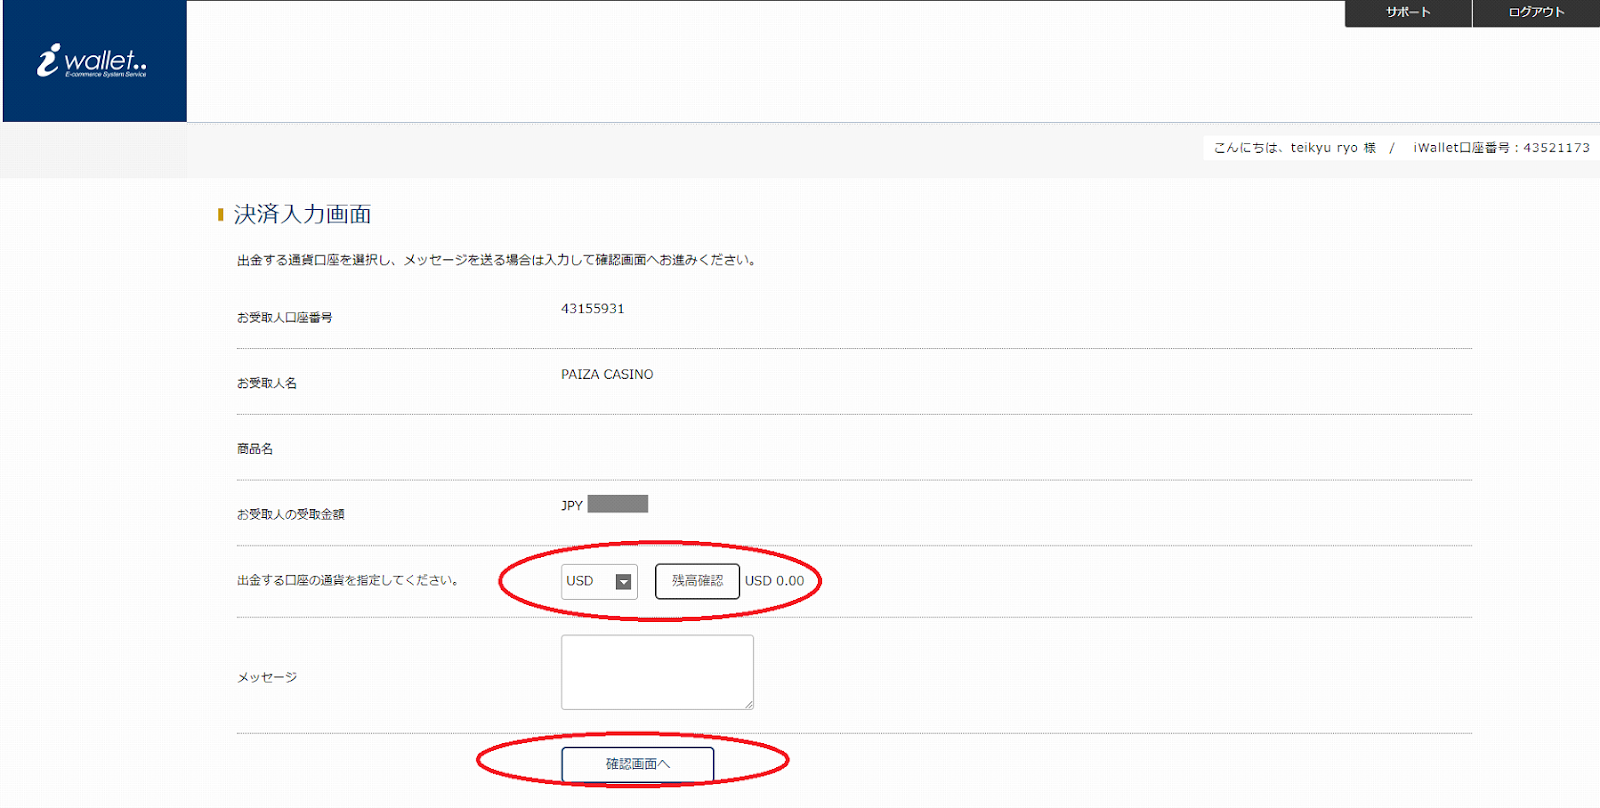Open the サポート menu
The image size is (1600, 808).
point(1408,13)
